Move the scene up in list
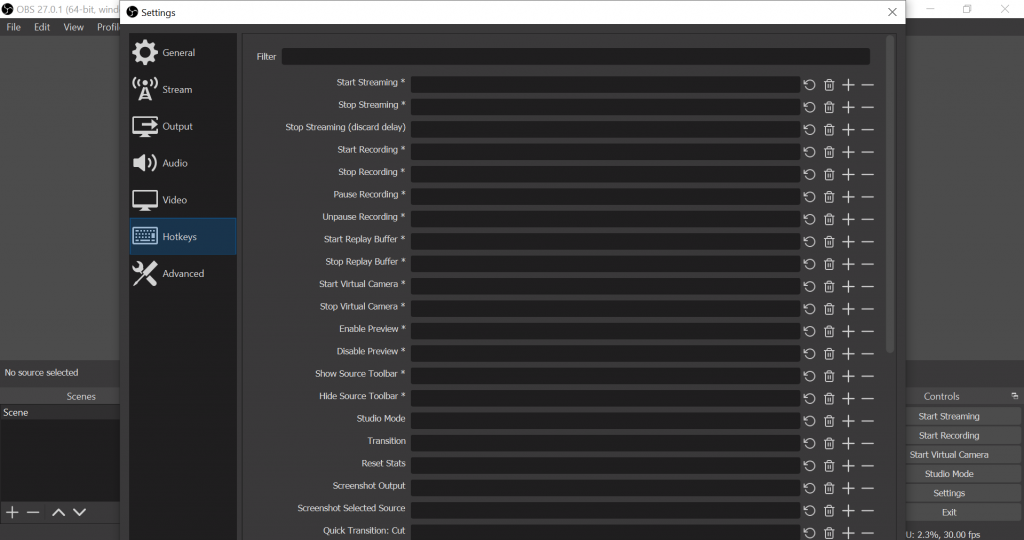 [x=58, y=512]
